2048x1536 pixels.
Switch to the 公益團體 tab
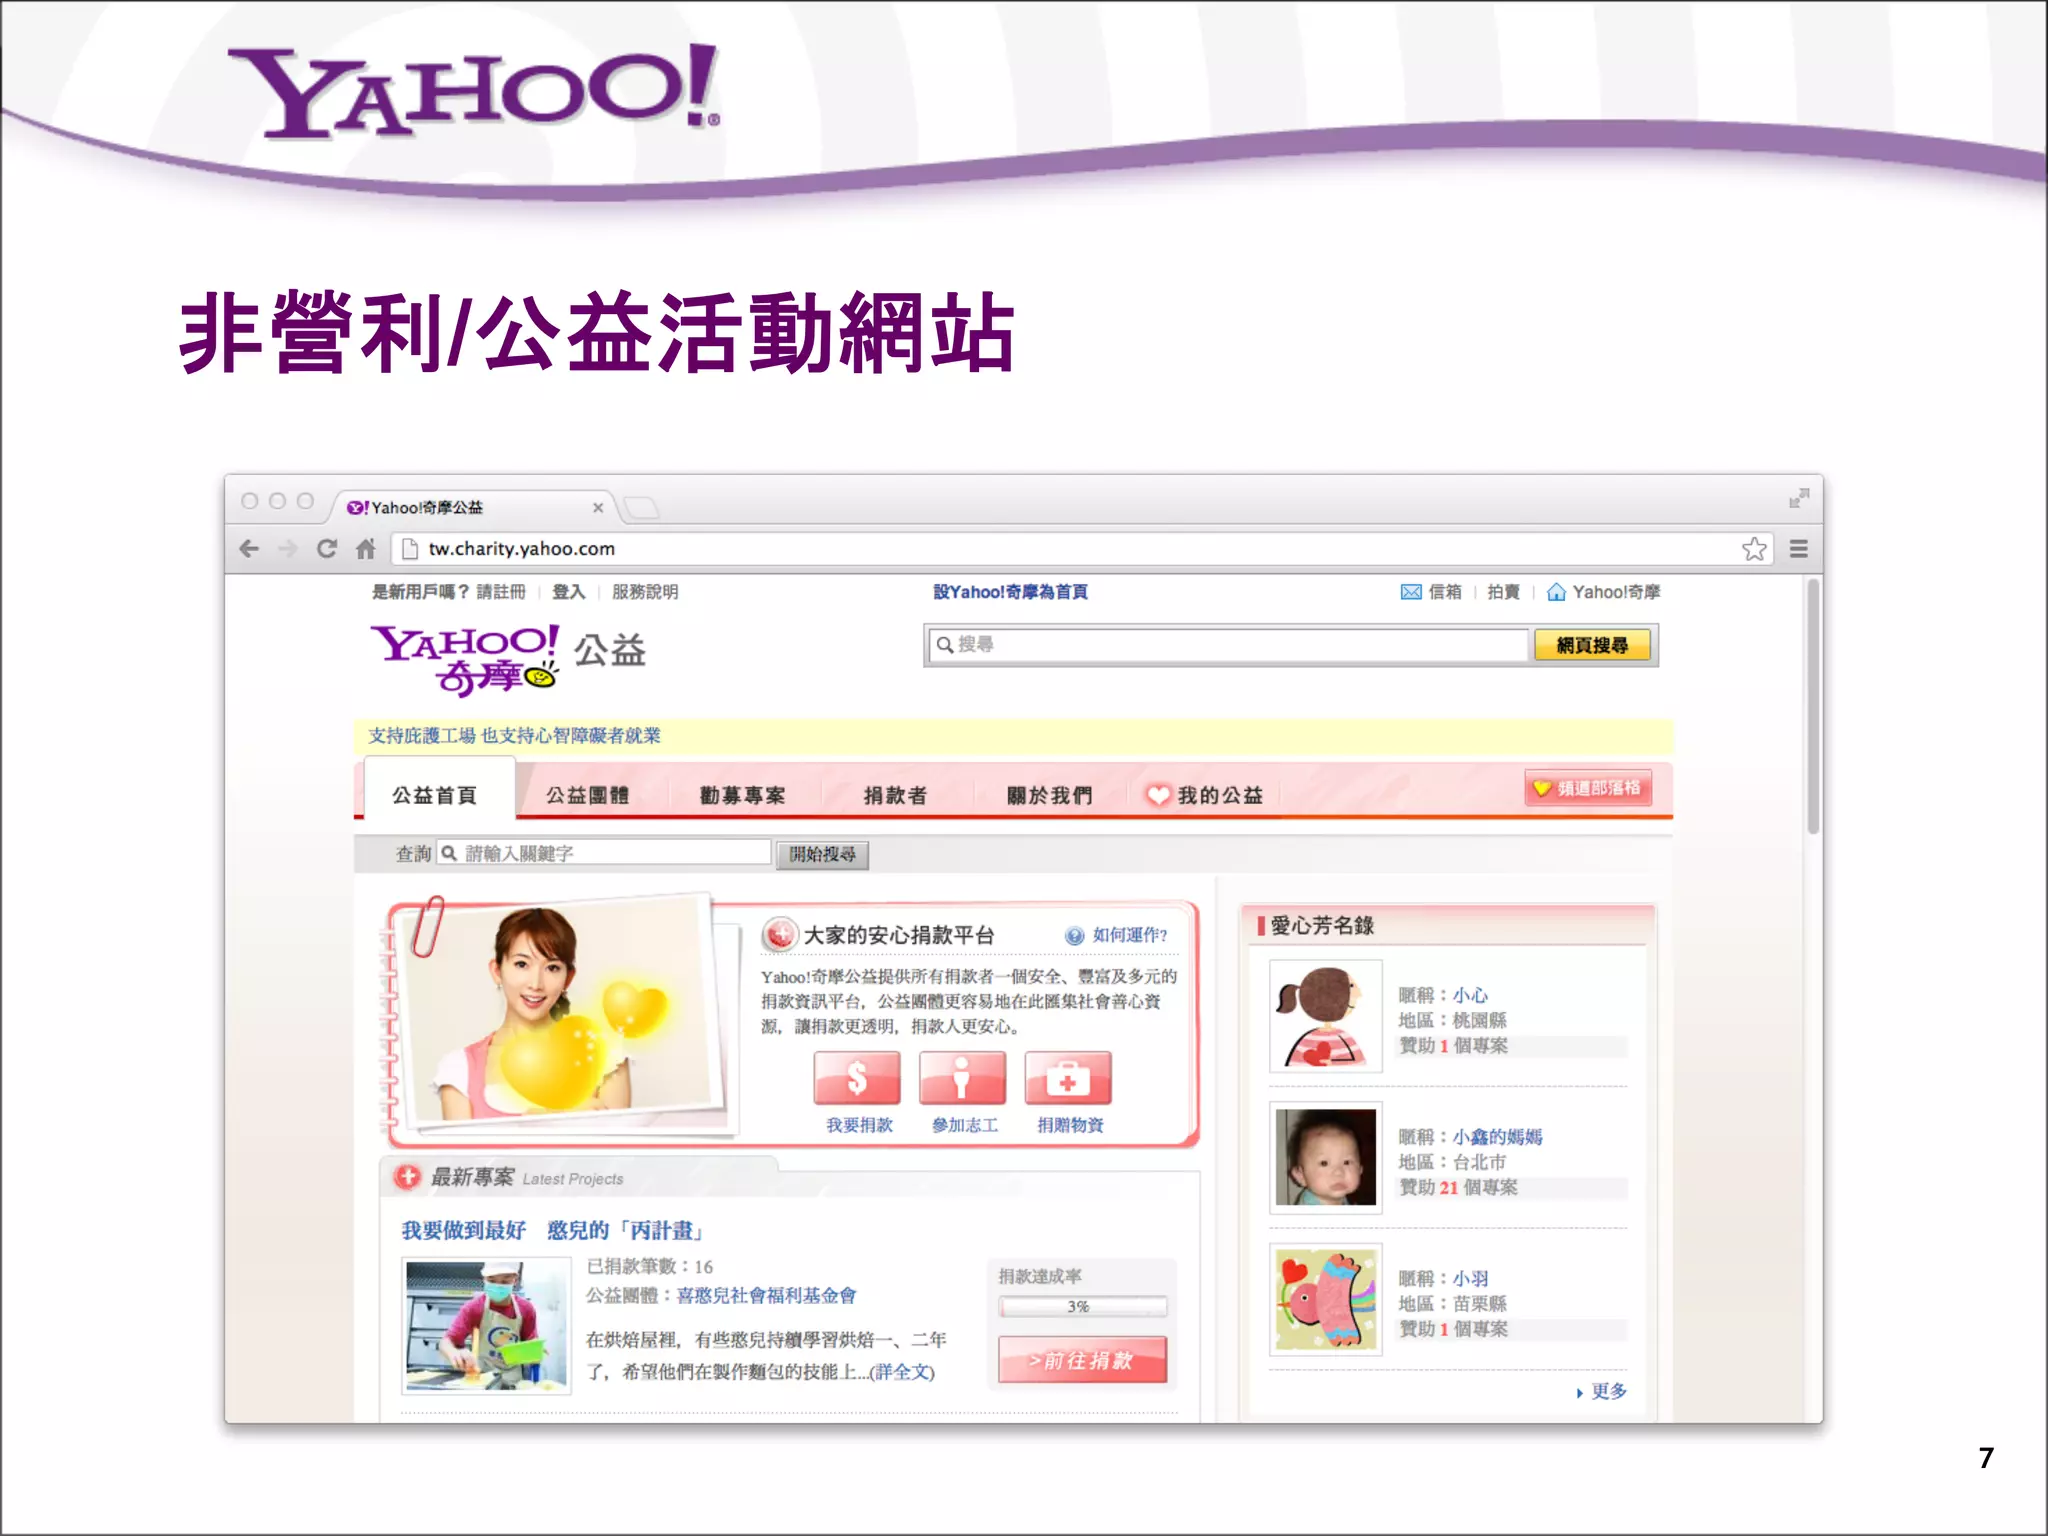pyautogui.click(x=588, y=795)
